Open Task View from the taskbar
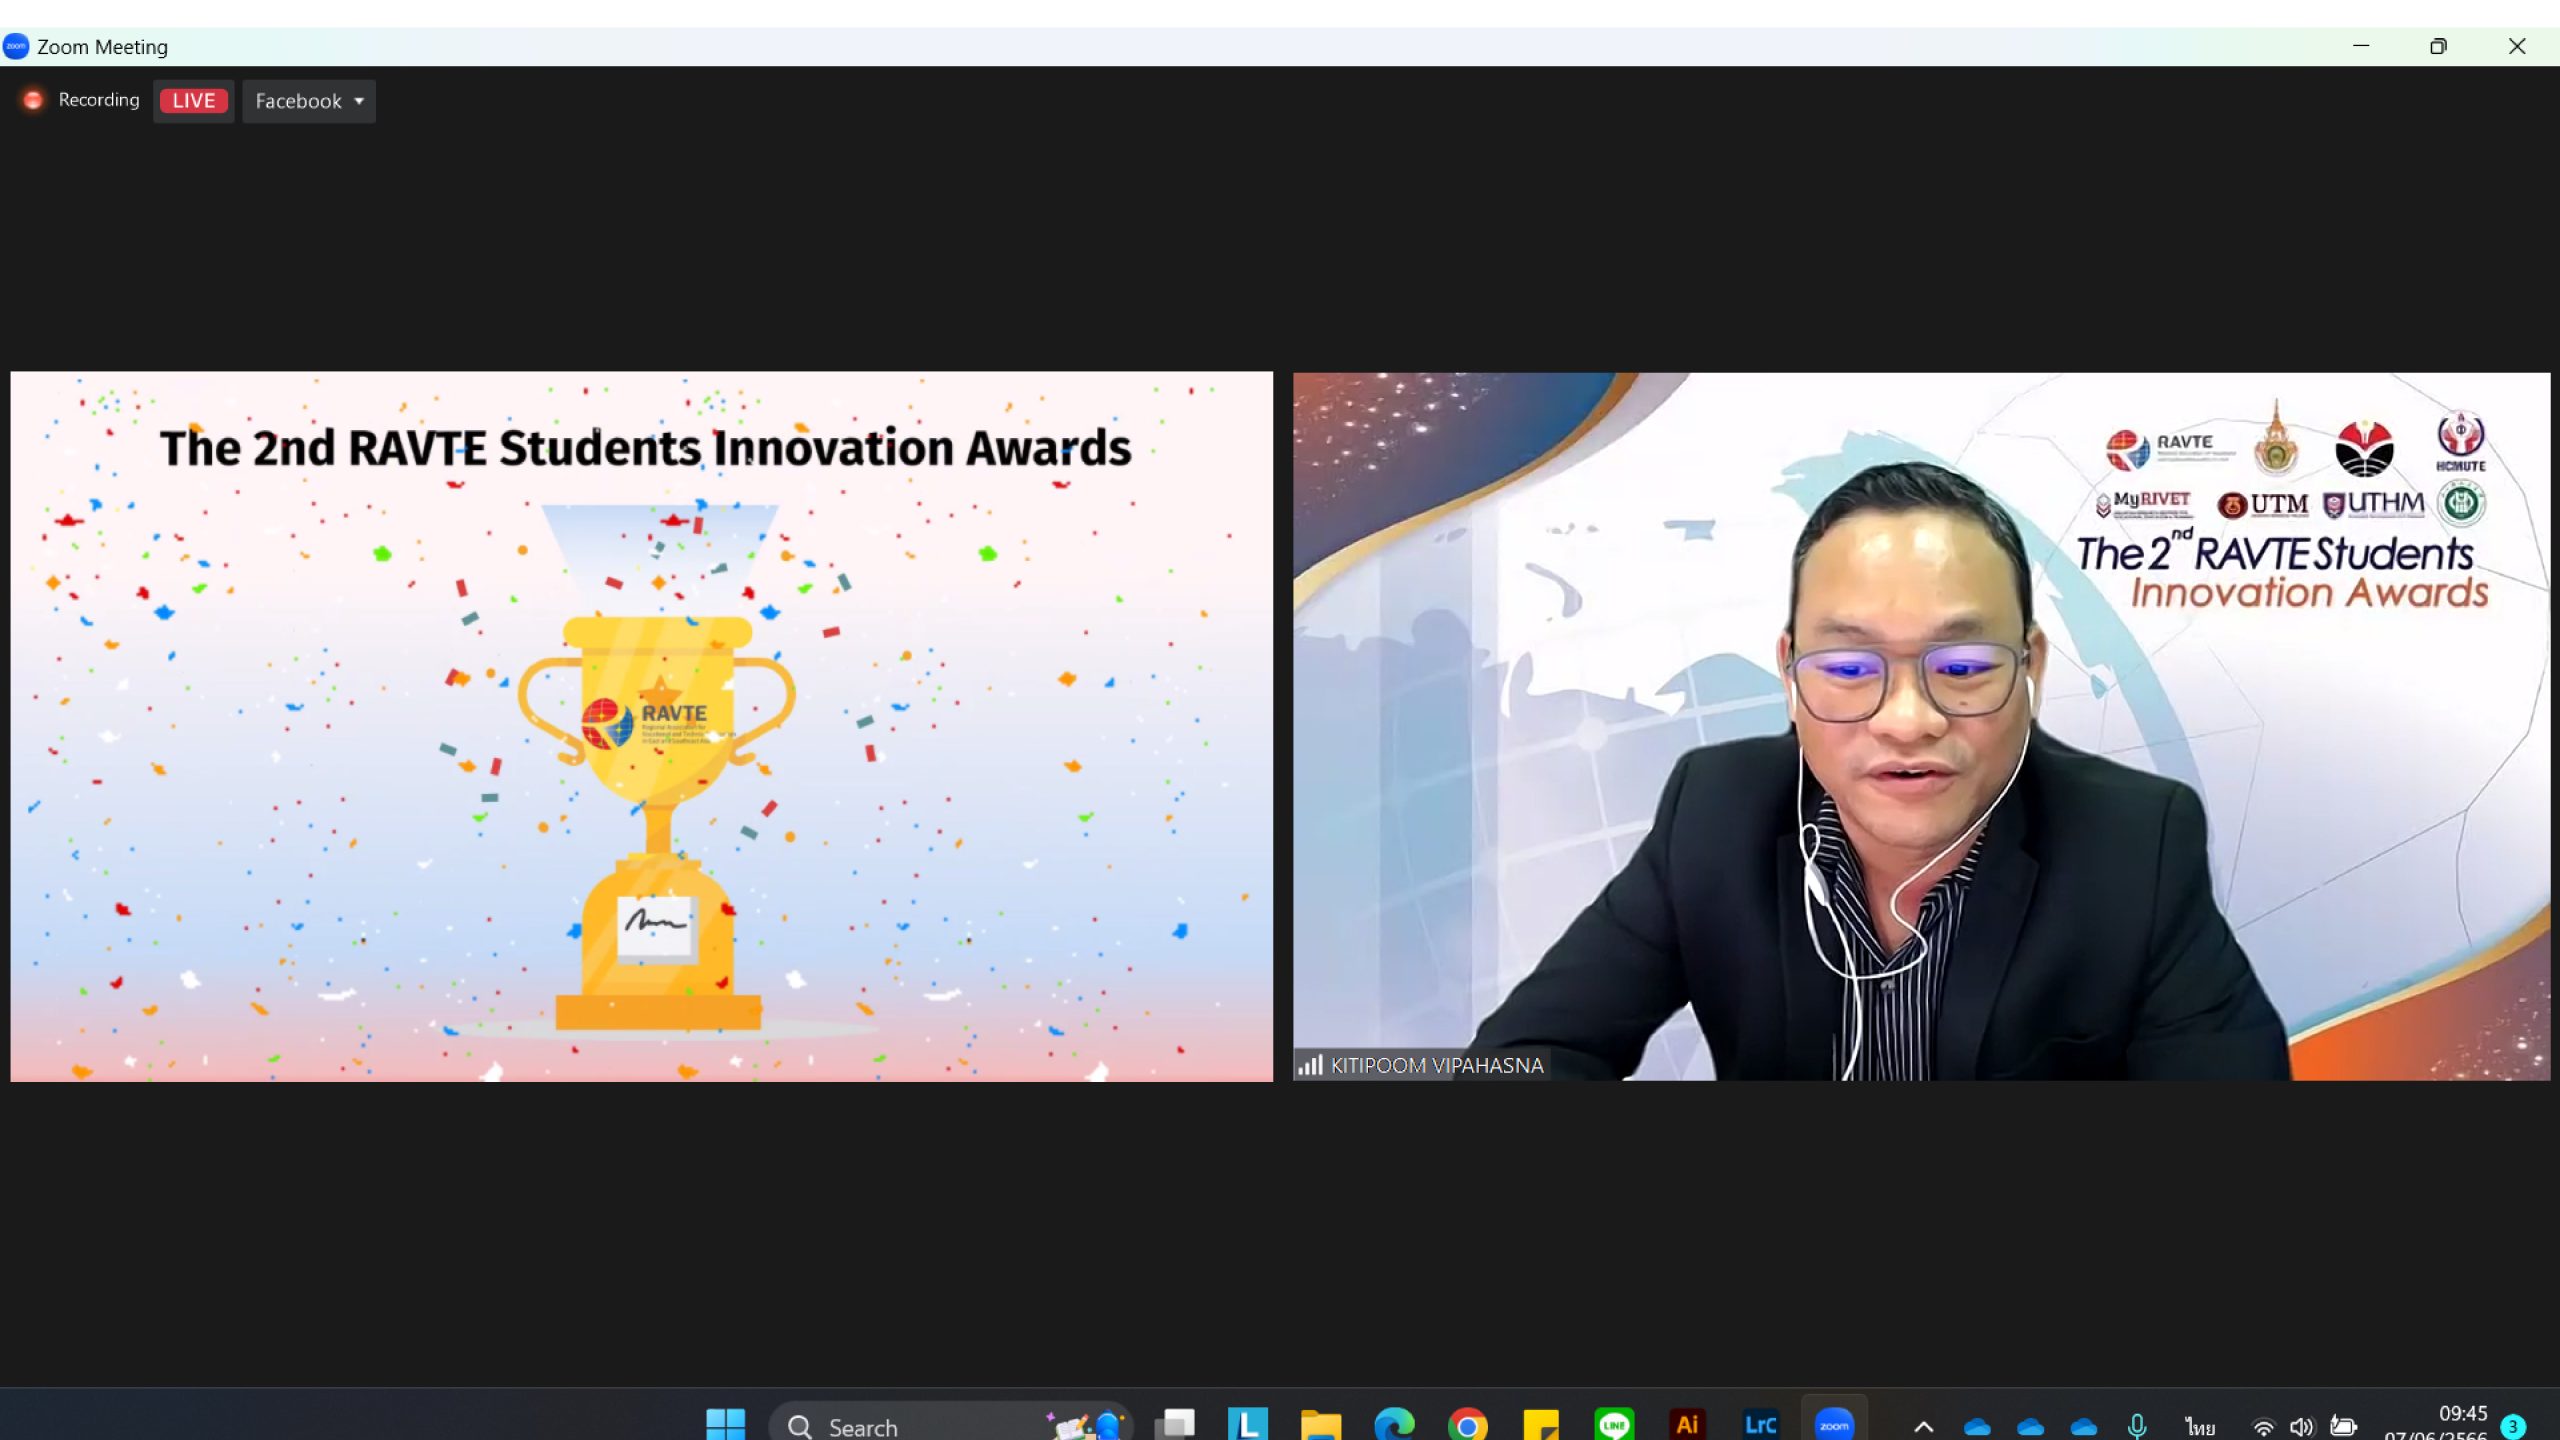This screenshot has width=2560, height=1440. [1175, 1424]
